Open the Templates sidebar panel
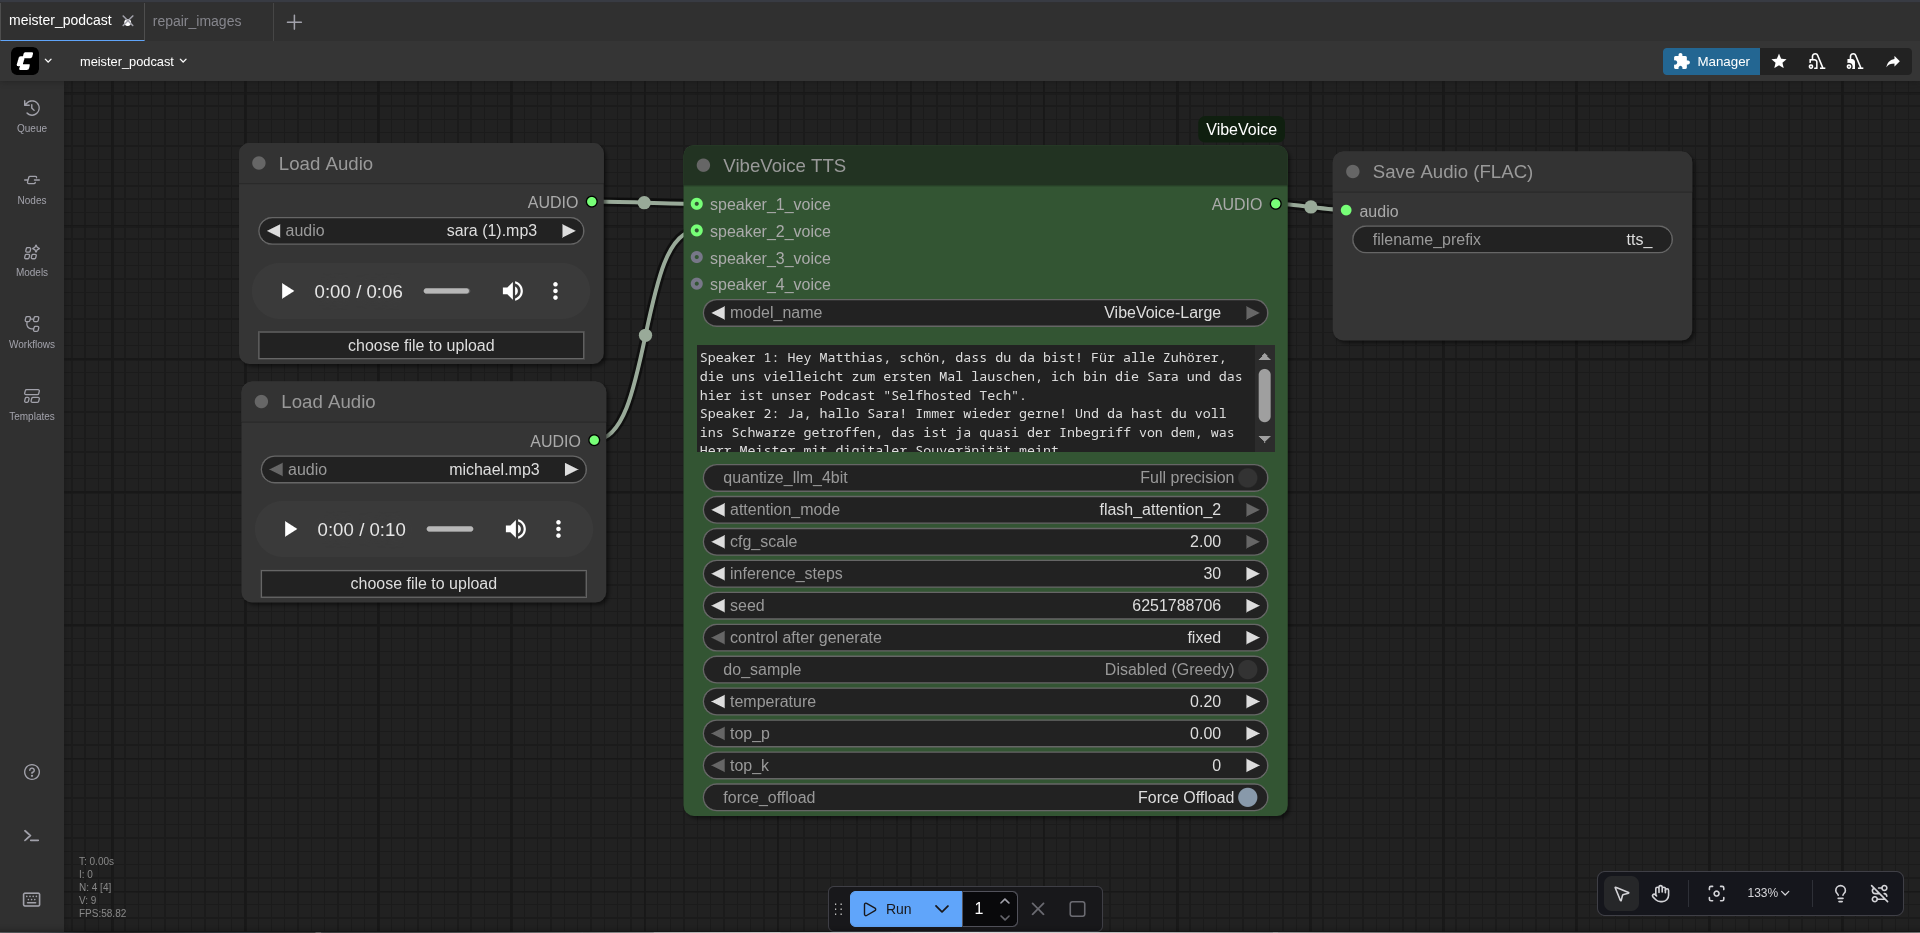This screenshot has width=1920, height=933. 31,403
